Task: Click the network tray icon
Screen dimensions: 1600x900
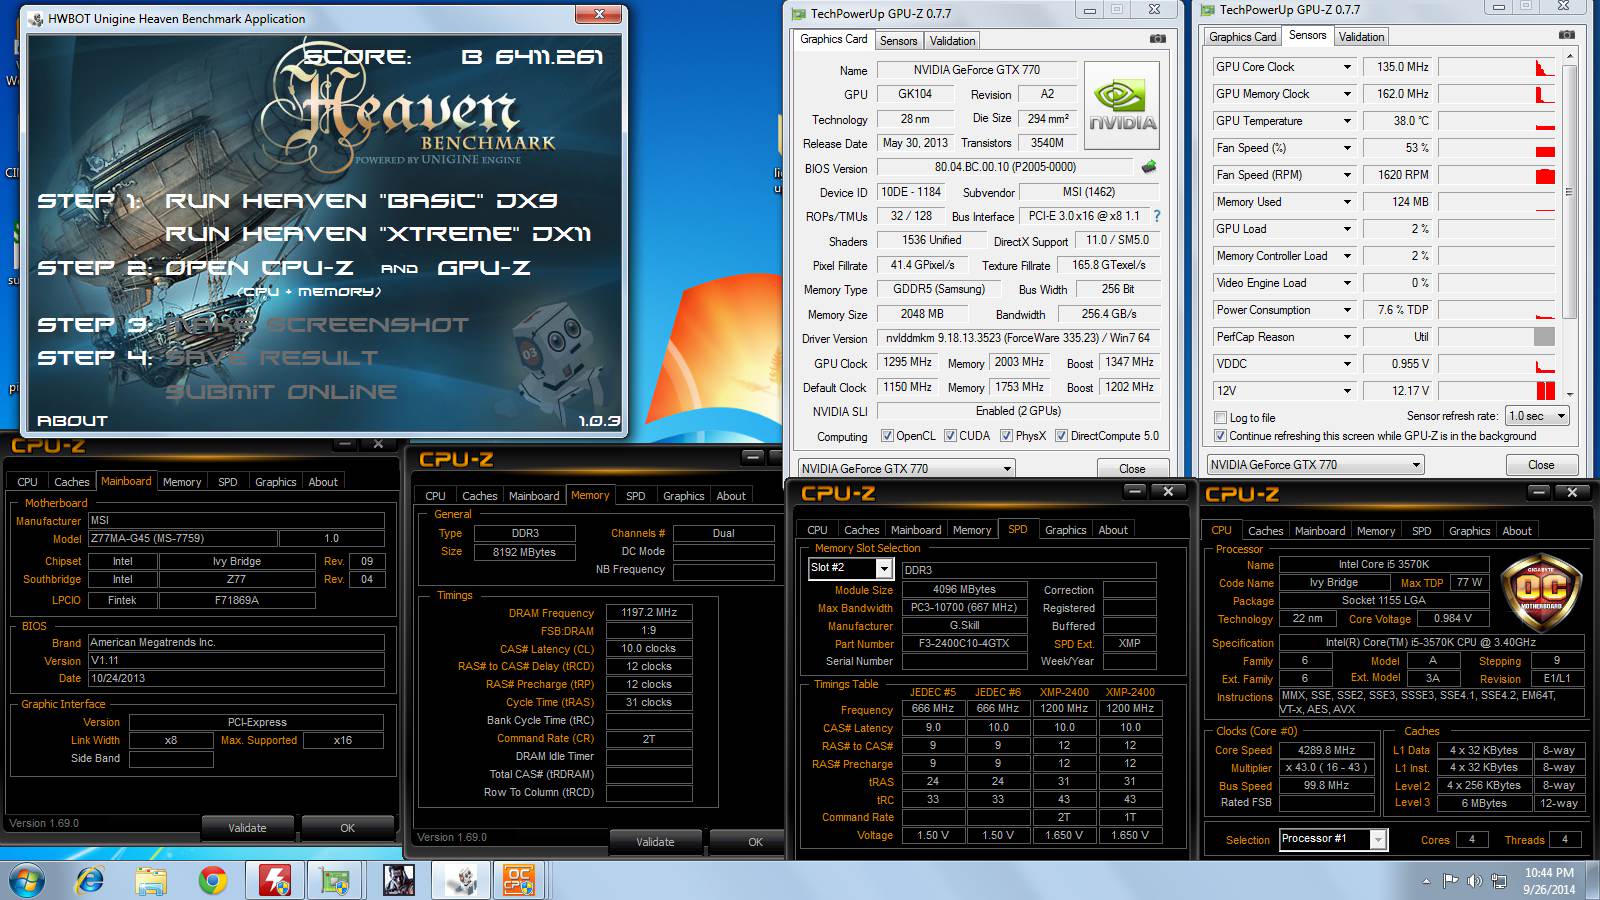Action: (x=1499, y=881)
